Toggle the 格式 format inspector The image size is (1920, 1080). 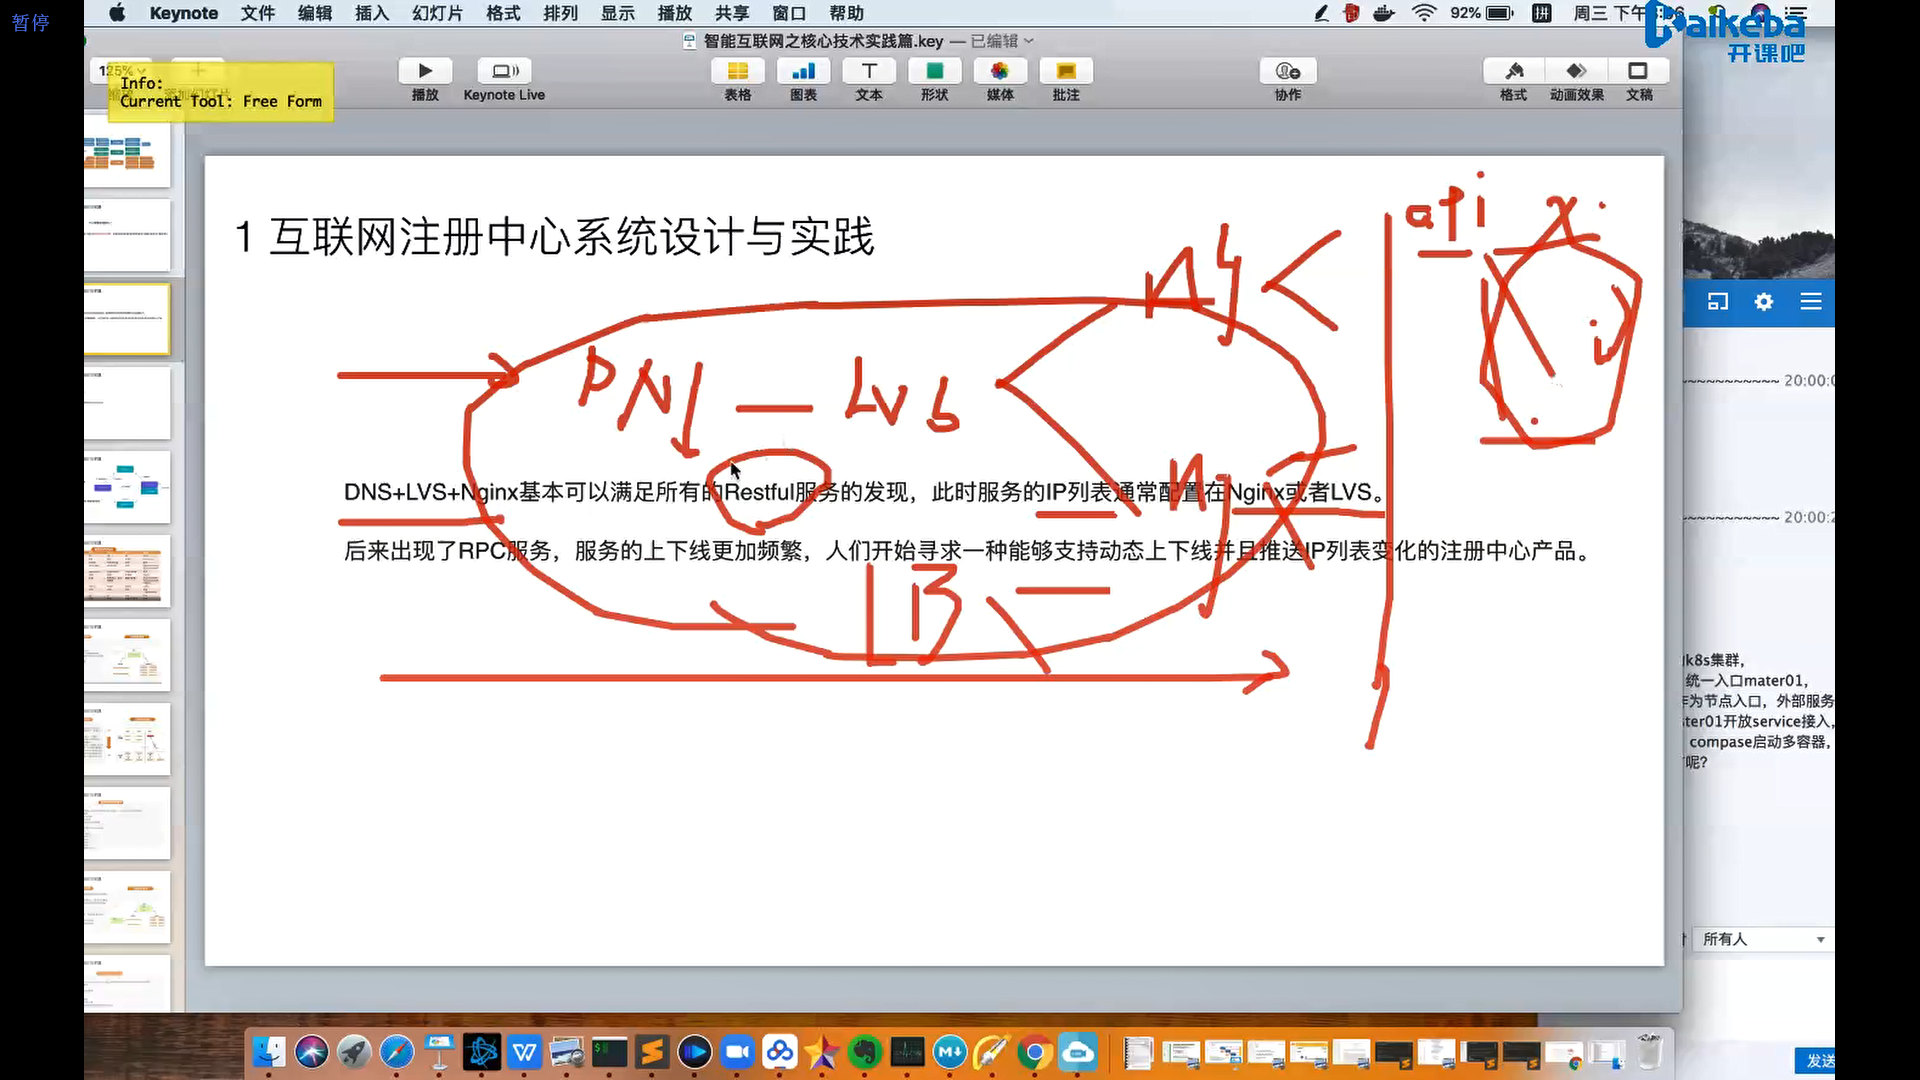(x=1513, y=72)
